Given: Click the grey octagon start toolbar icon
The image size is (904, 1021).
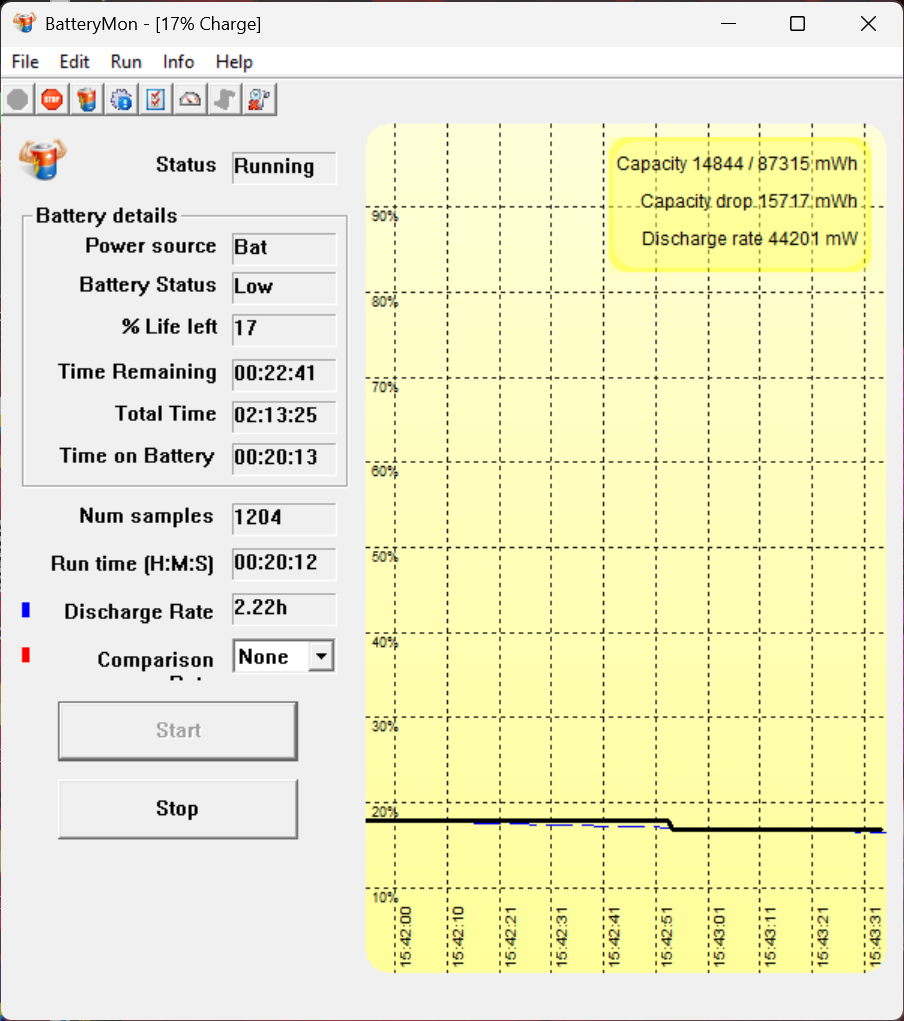Looking at the screenshot, I should point(18,100).
